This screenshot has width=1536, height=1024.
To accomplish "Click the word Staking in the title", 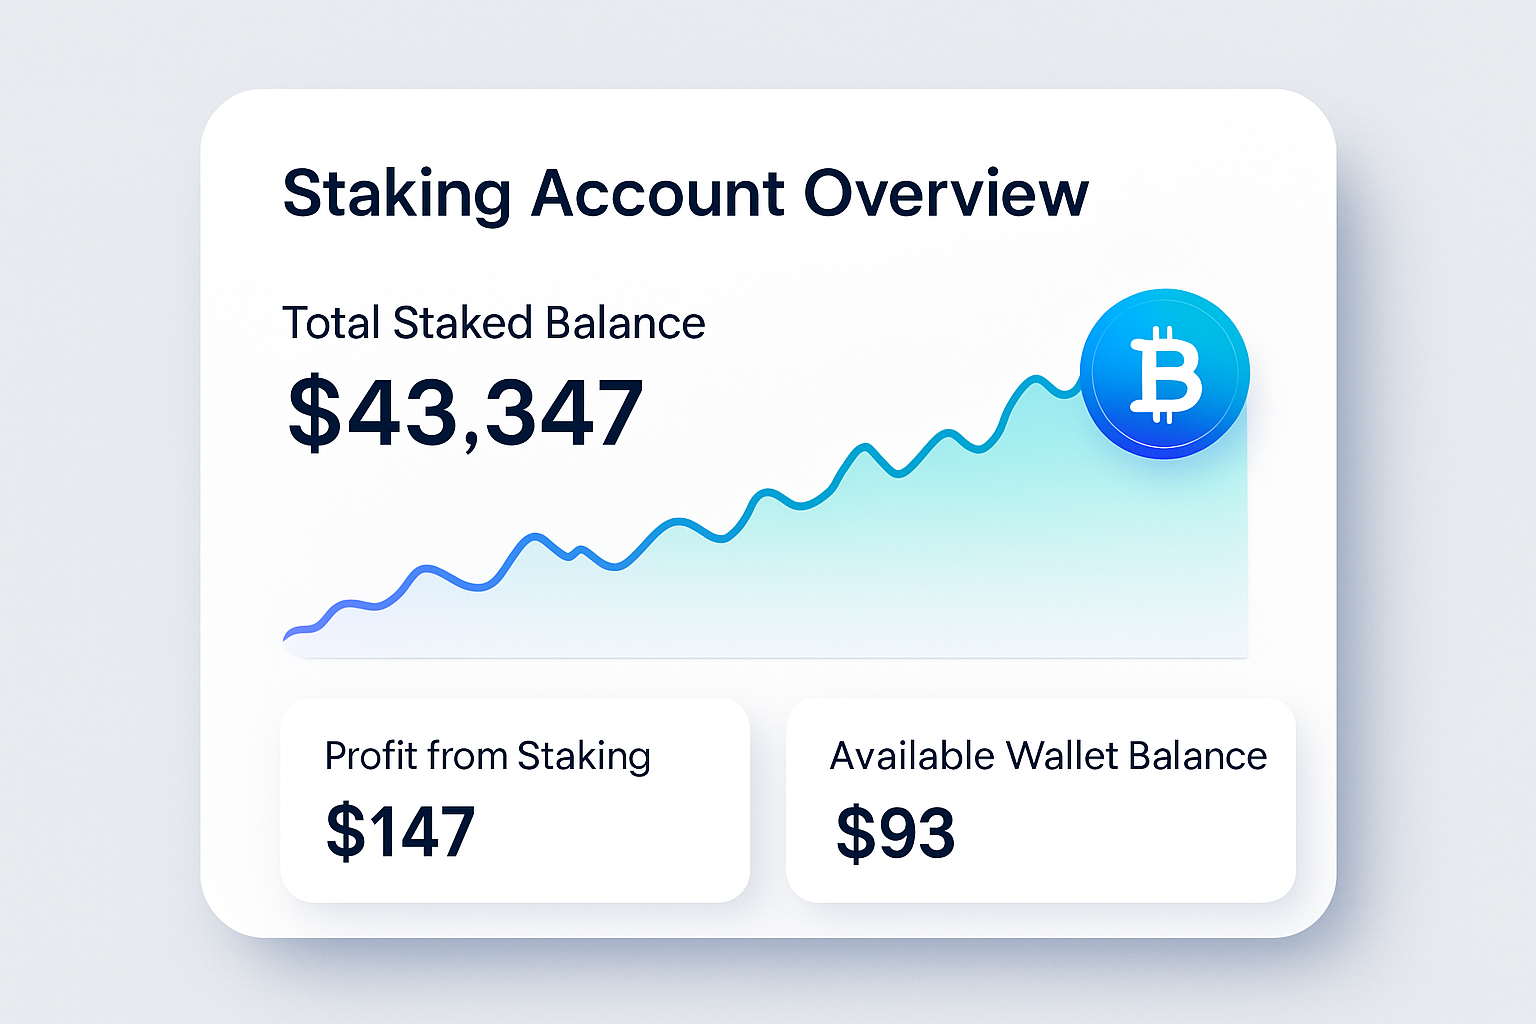I will (397, 195).
